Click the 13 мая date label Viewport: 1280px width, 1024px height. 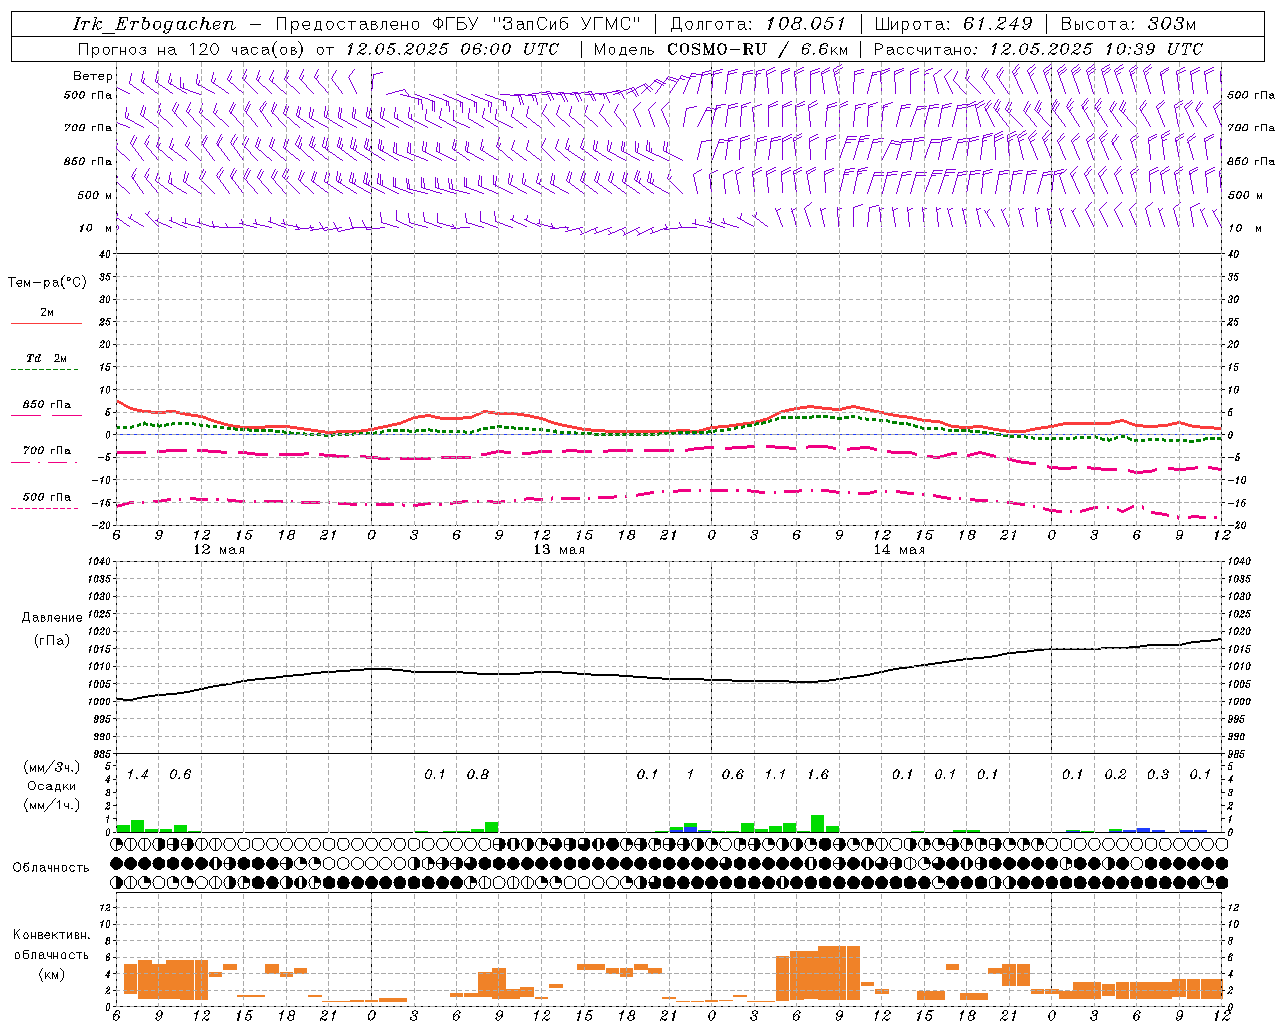tap(559, 550)
